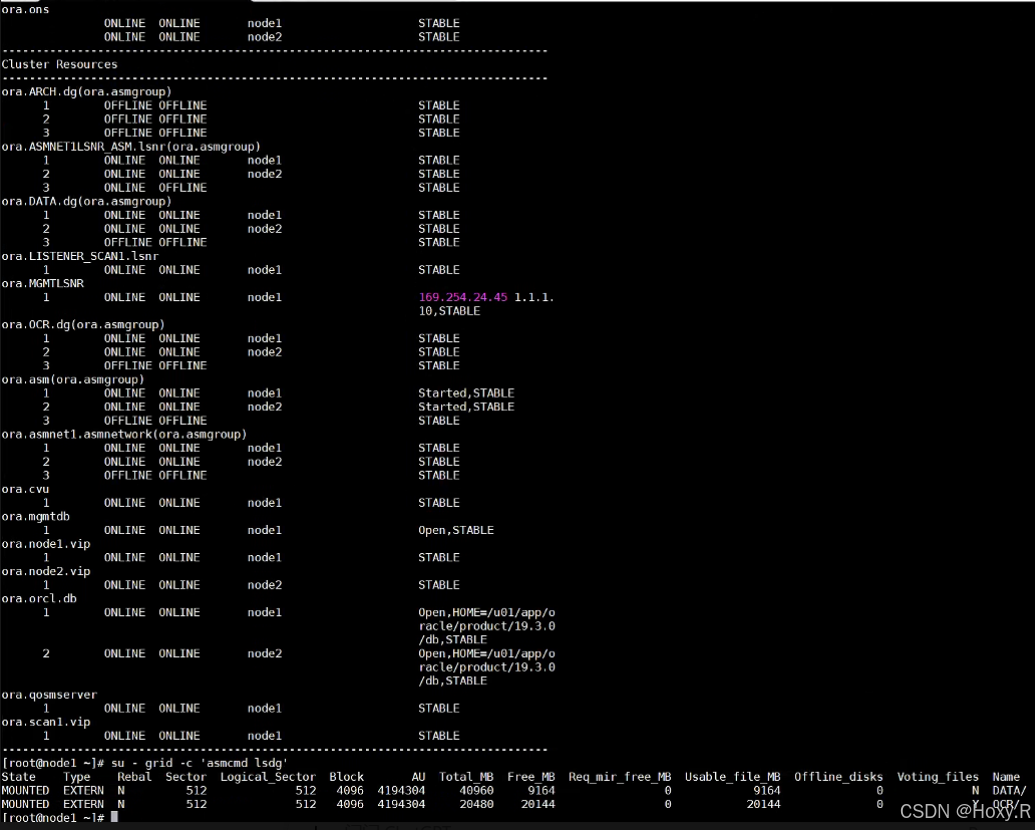Click the Rebal column header
The height and width of the screenshot is (830, 1035).
tap(135, 777)
